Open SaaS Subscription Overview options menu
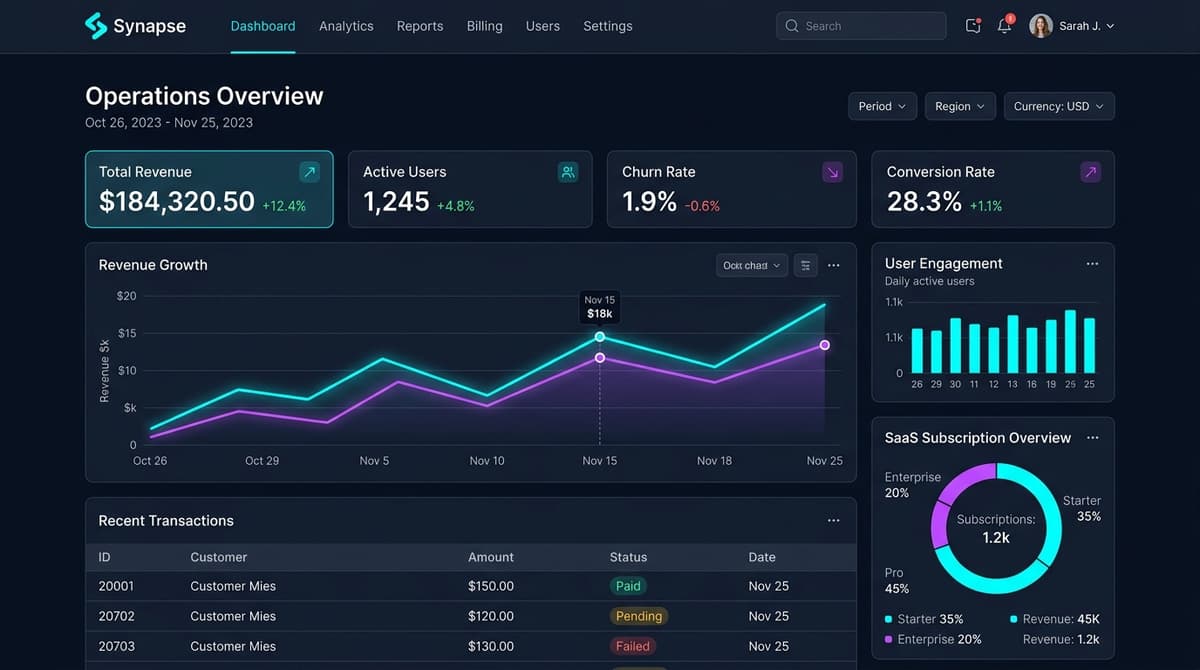1200x670 pixels. click(1092, 438)
